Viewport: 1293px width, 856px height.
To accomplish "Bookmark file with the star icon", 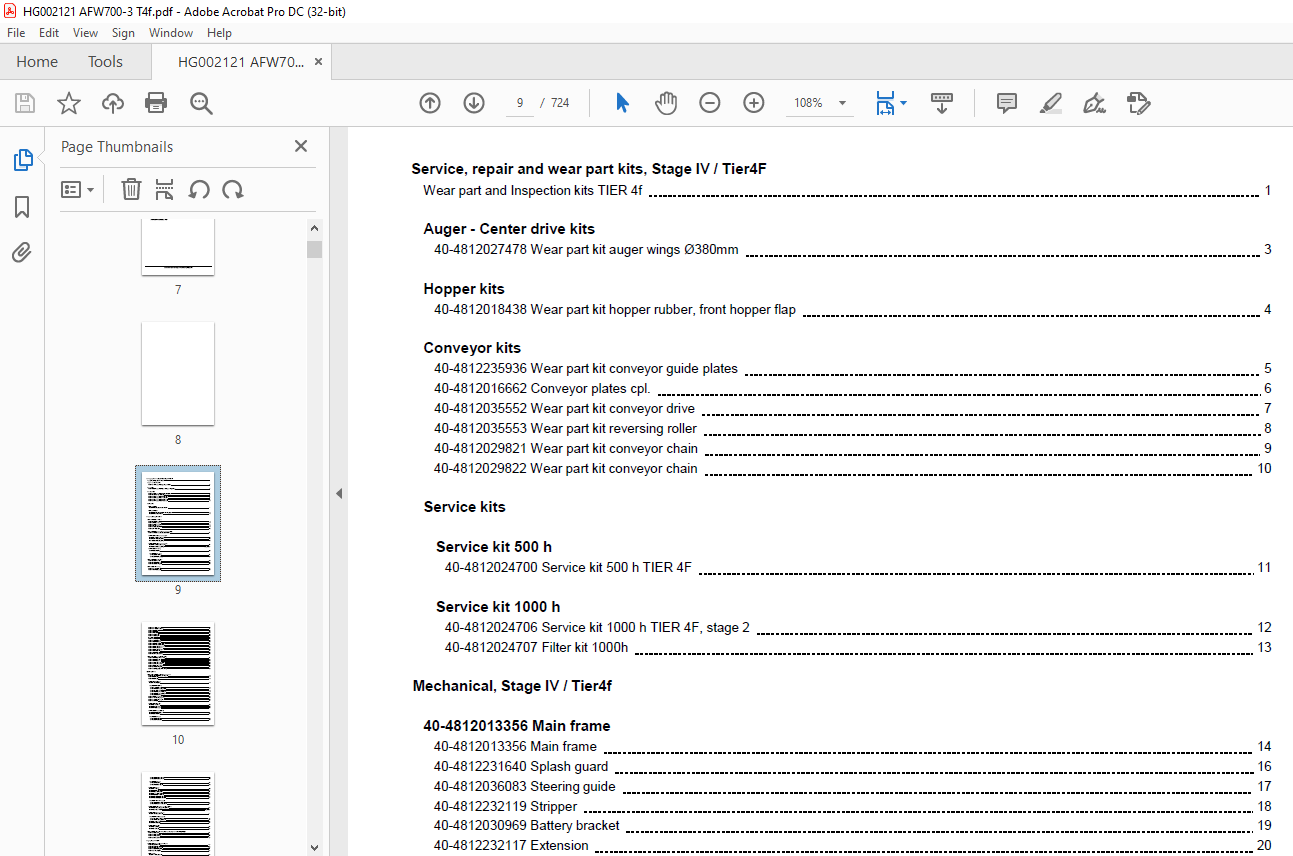I will tap(68, 103).
